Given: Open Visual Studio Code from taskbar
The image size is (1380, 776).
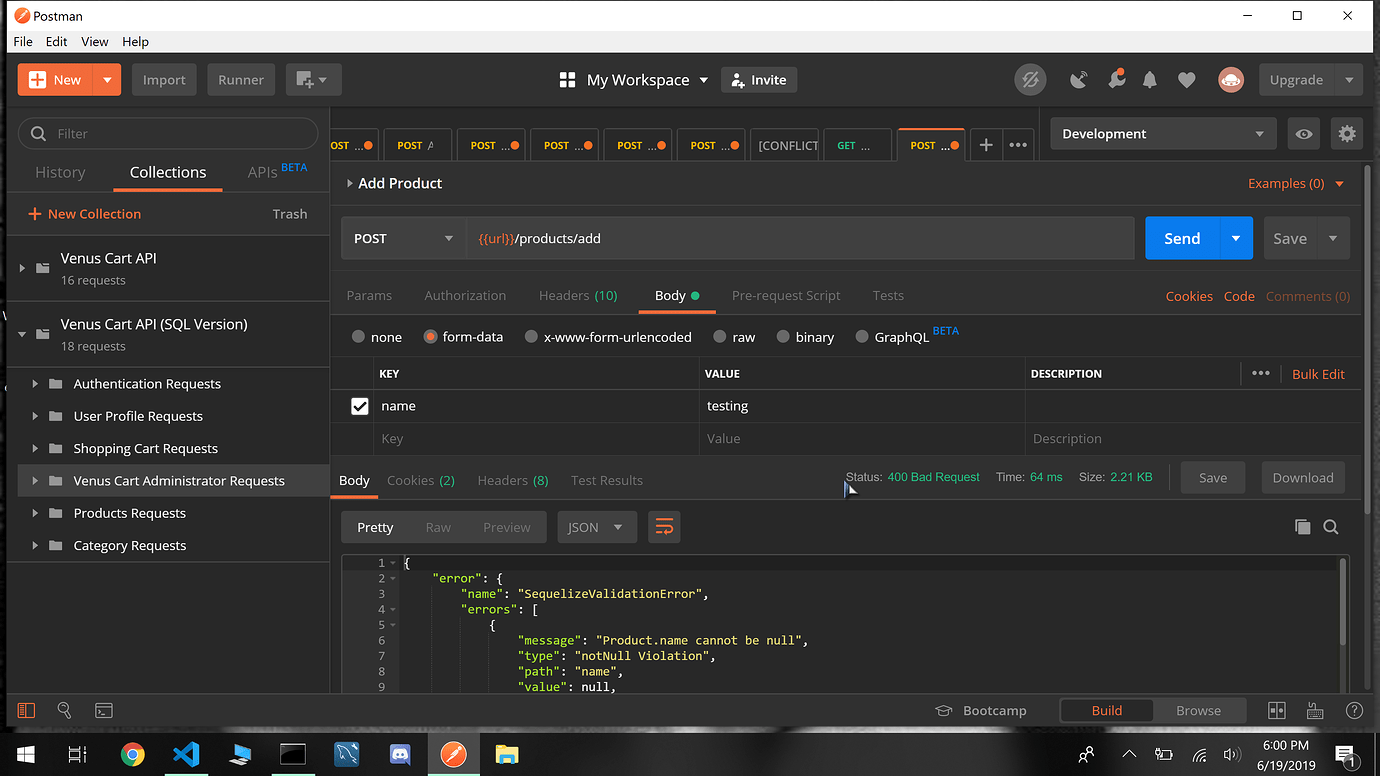Looking at the screenshot, I should pyautogui.click(x=186, y=754).
